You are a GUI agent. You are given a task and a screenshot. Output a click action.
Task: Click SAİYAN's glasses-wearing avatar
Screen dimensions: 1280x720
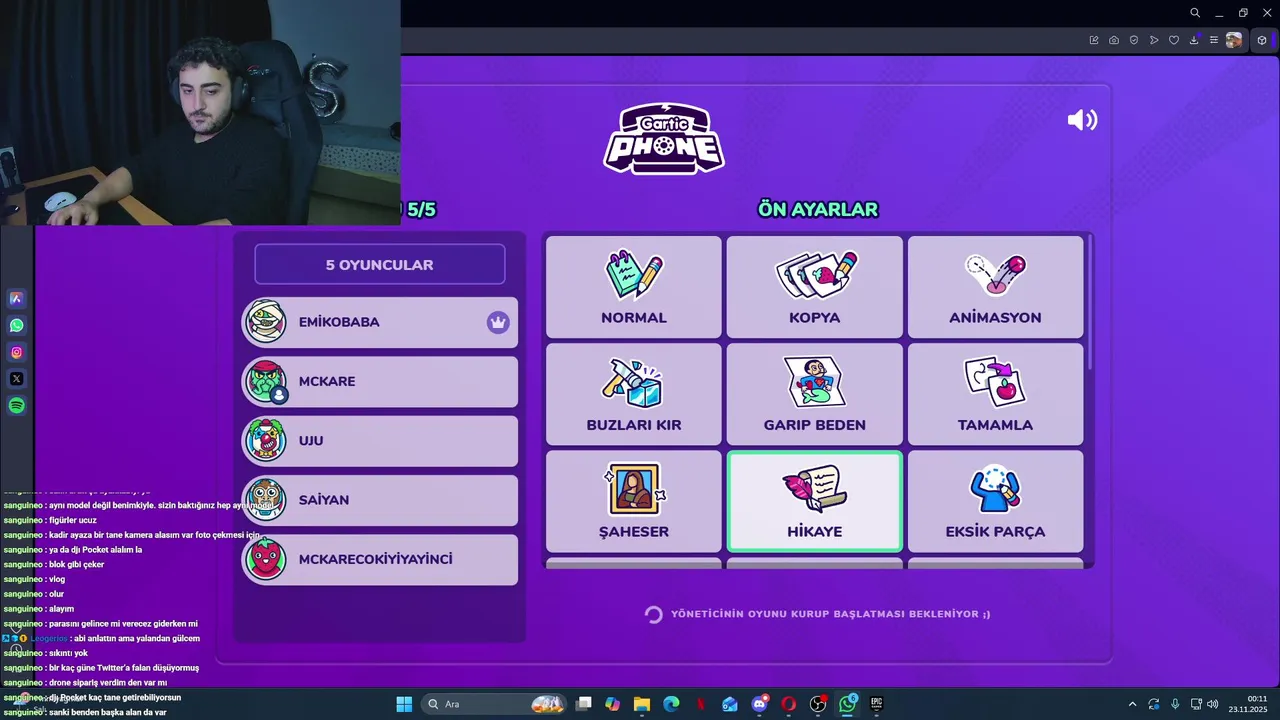pos(266,499)
